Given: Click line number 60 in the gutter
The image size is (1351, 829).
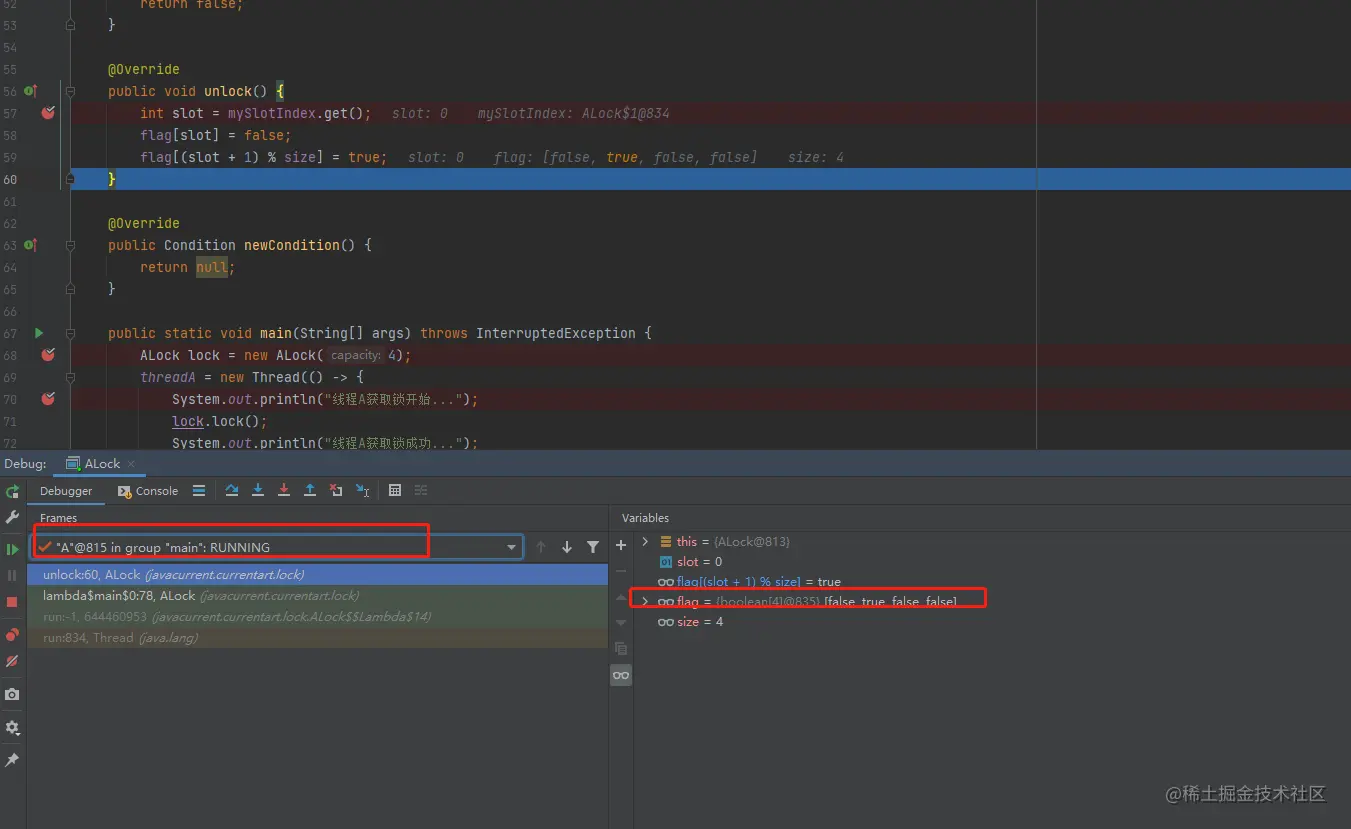Looking at the screenshot, I should click(x=10, y=179).
